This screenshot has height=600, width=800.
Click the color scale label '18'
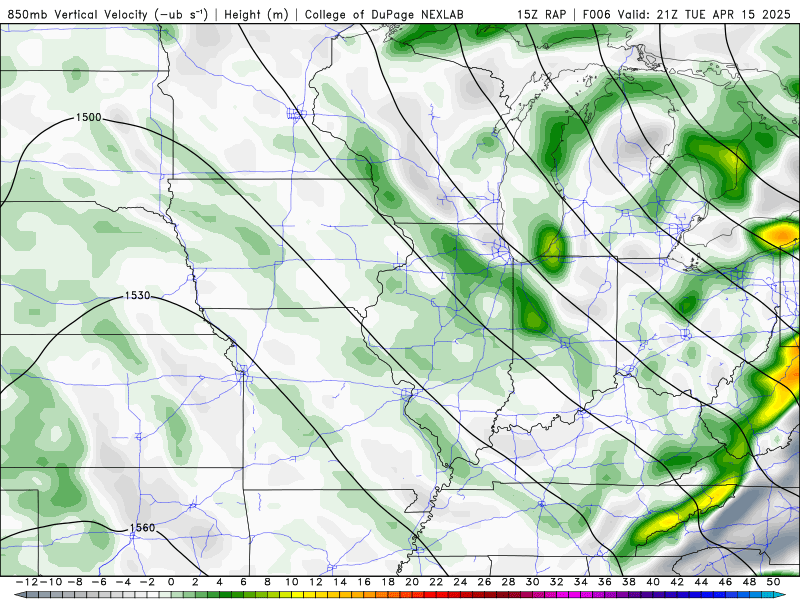tap(388, 582)
